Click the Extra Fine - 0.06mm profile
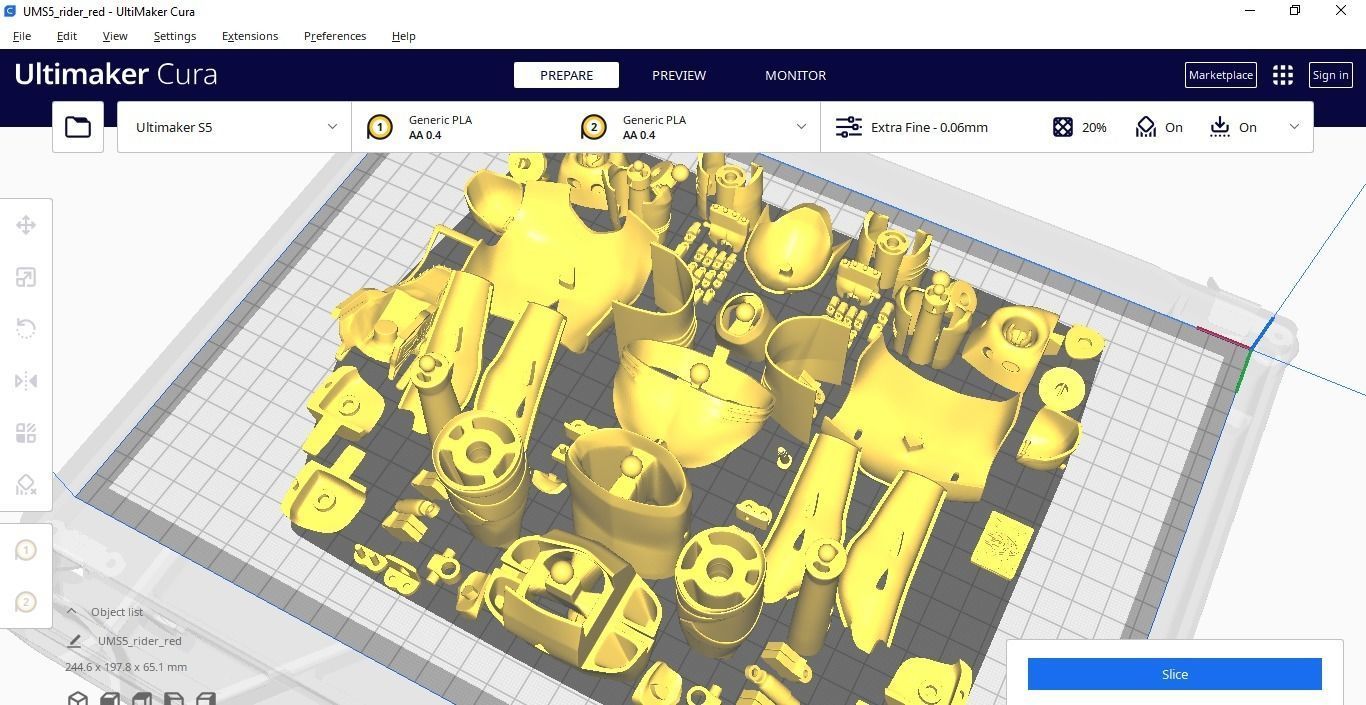The image size is (1366, 705). coord(929,127)
